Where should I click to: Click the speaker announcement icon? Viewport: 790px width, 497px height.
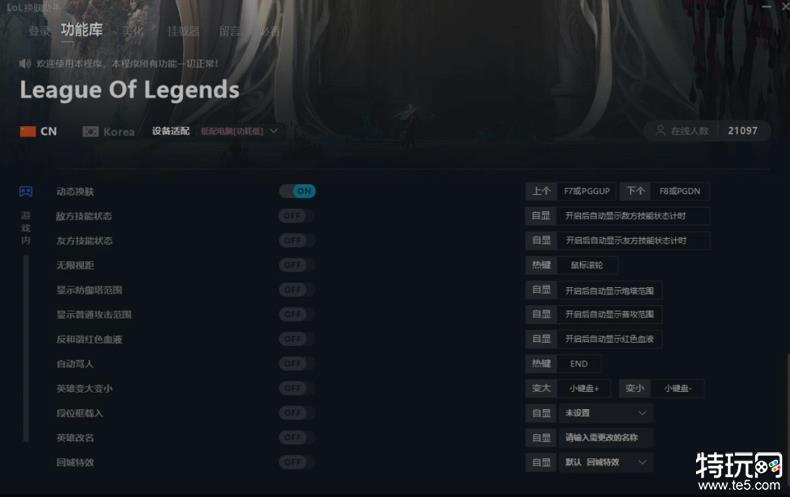pyautogui.click(x=25, y=64)
